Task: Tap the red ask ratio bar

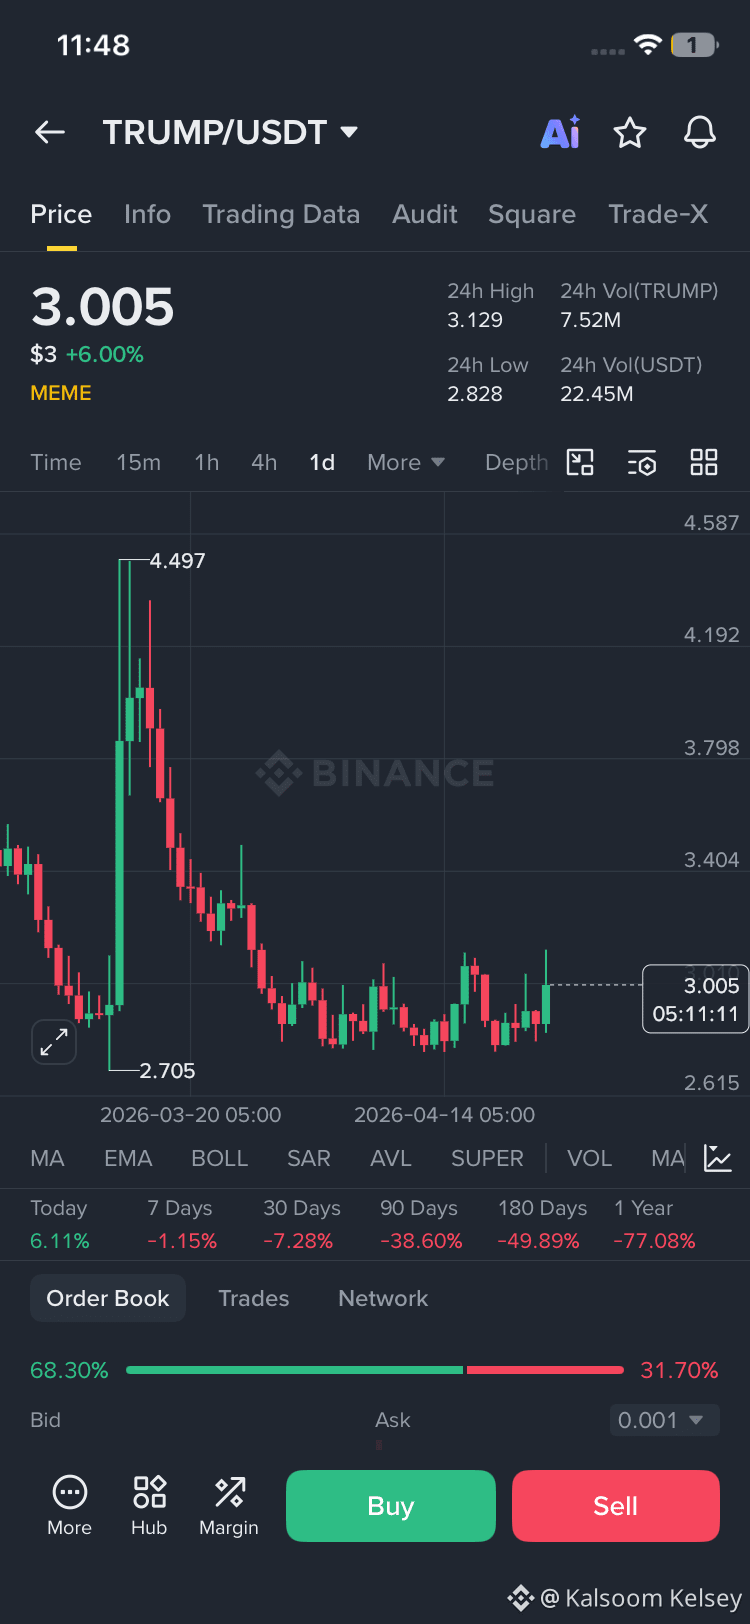Action: point(545,1370)
